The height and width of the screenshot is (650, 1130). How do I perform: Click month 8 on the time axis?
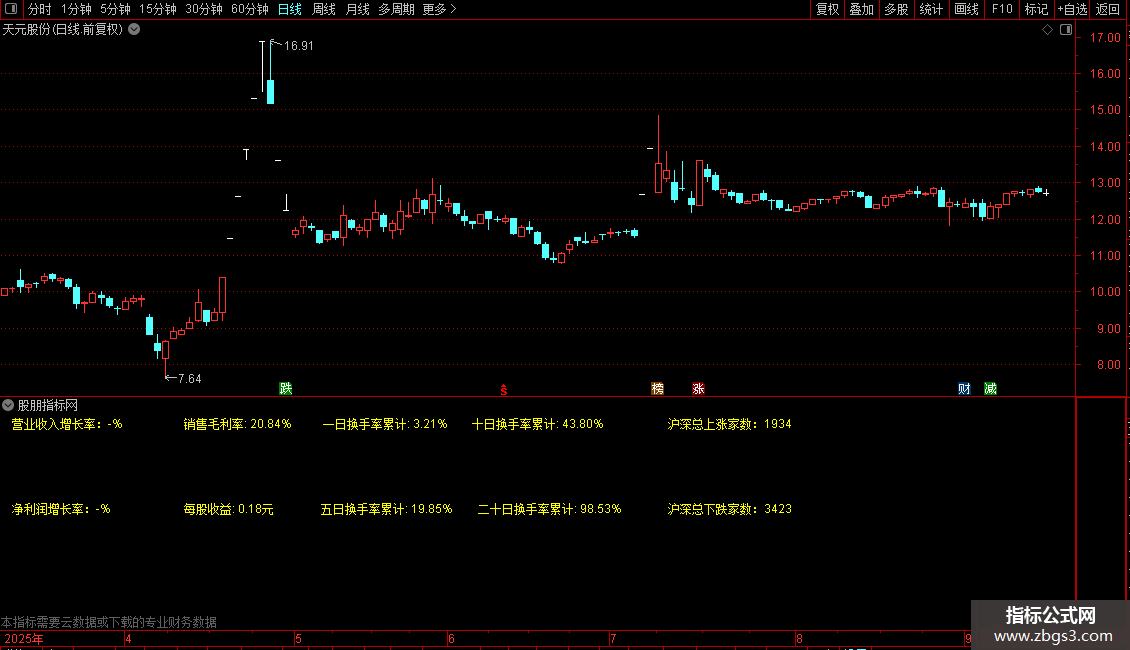799,639
